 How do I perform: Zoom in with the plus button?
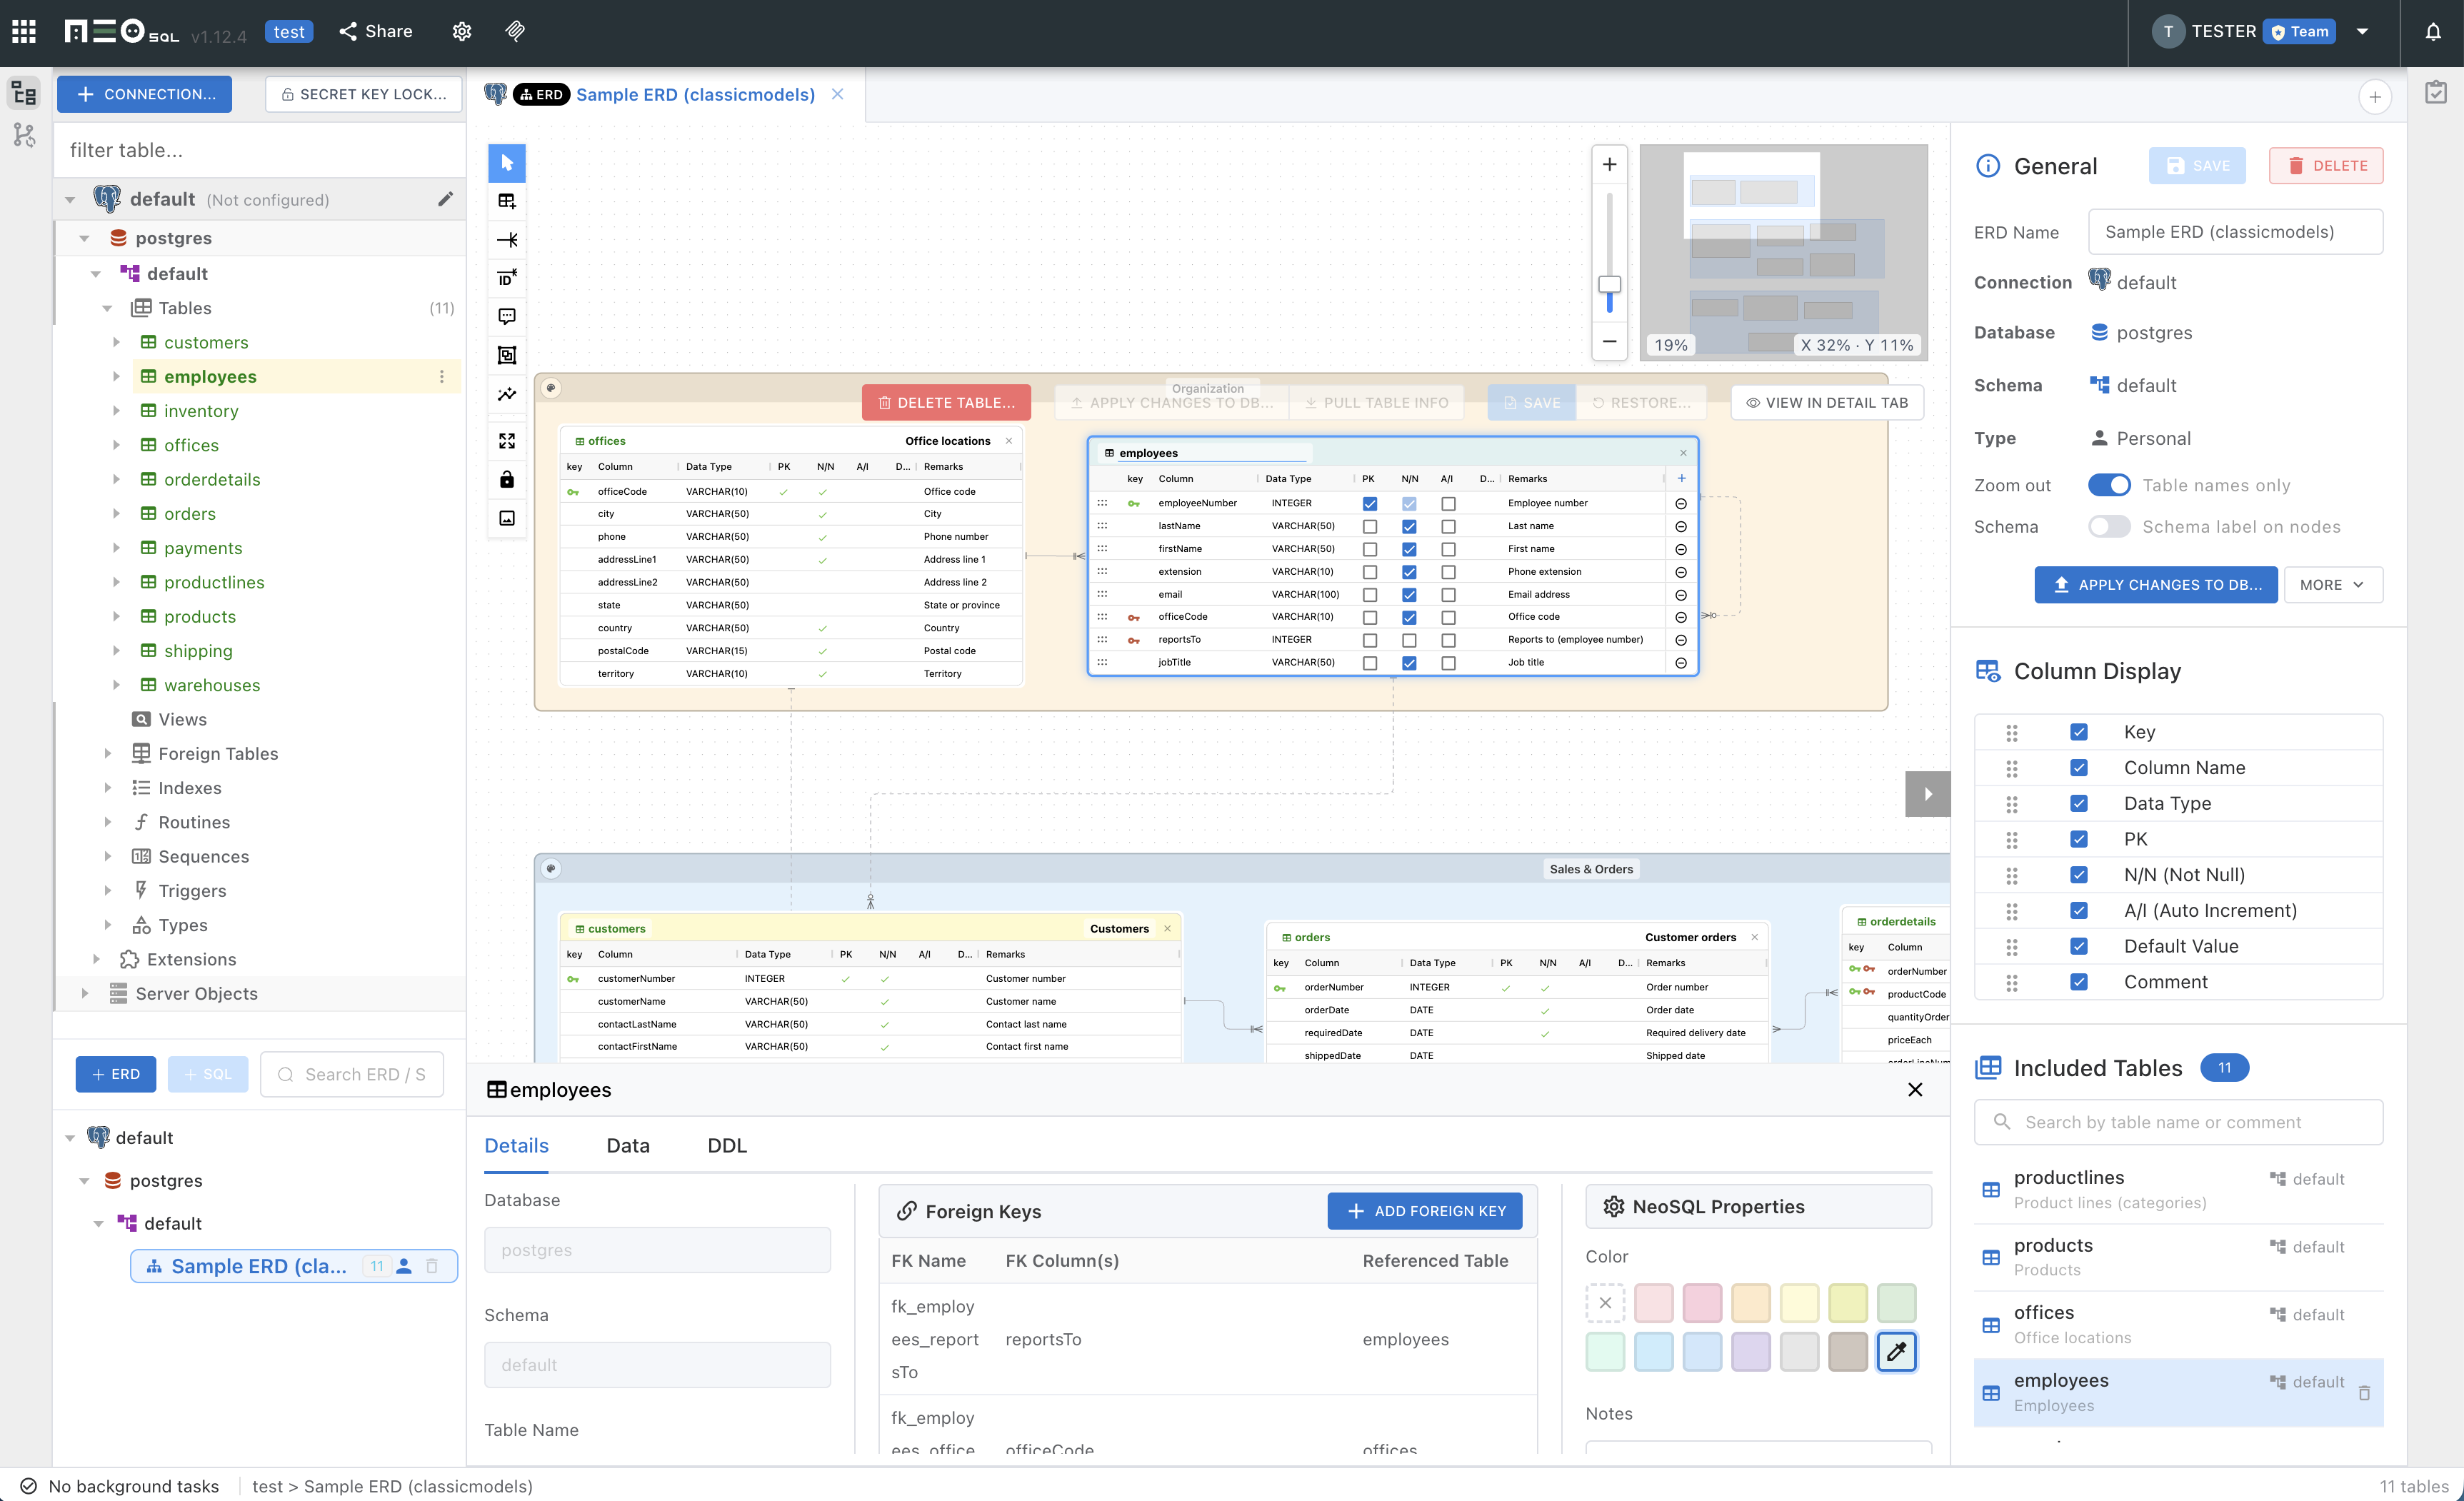point(1609,164)
